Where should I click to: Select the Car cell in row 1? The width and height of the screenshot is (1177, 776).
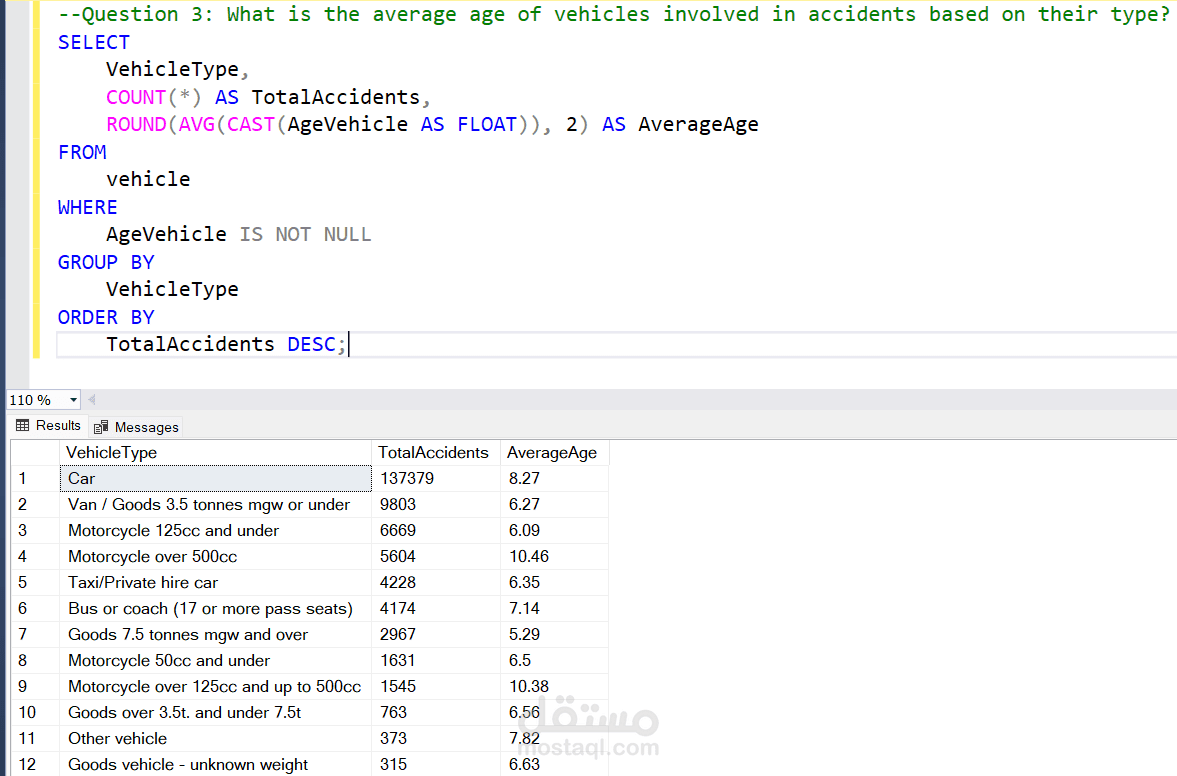pyautogui.click(x=215, y=478)
